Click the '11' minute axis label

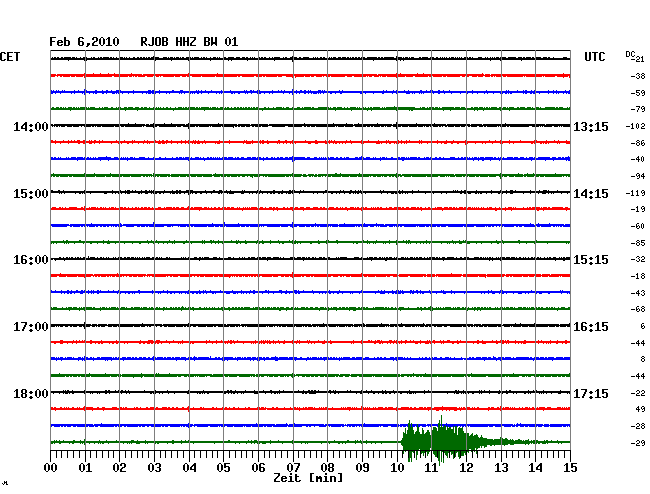pyautogui.click(x=432, y=468)
